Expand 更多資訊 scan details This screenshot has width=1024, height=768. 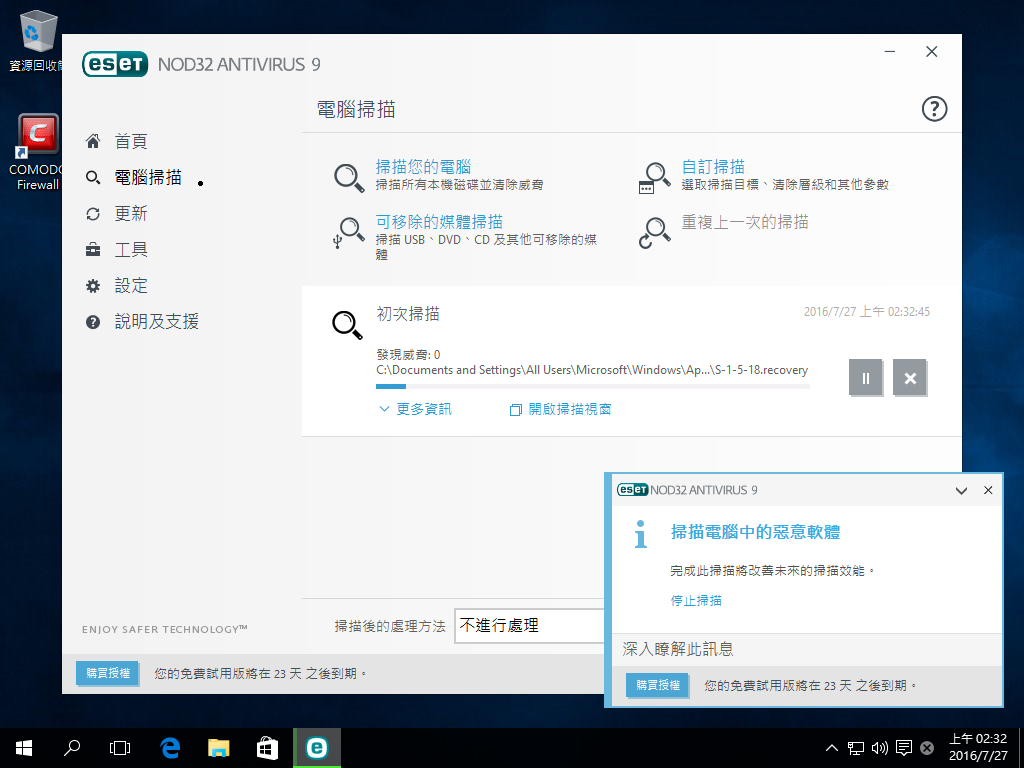pos(415,409)
